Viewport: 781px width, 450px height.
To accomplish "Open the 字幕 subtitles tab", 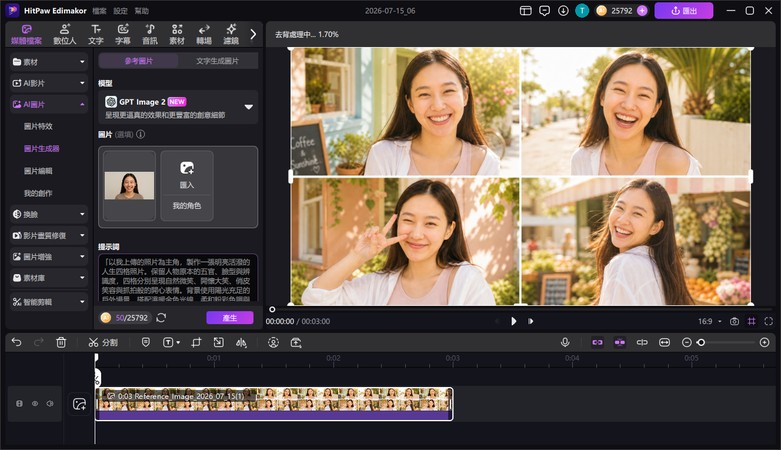I will 123,34.
